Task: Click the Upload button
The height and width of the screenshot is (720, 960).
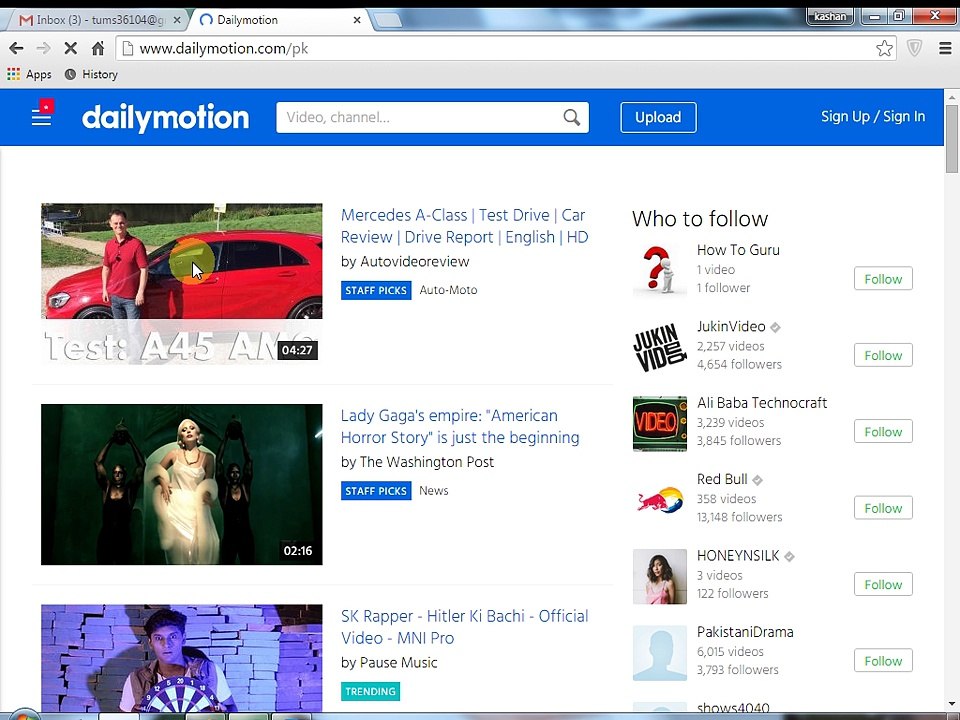Action: [658, 117]
